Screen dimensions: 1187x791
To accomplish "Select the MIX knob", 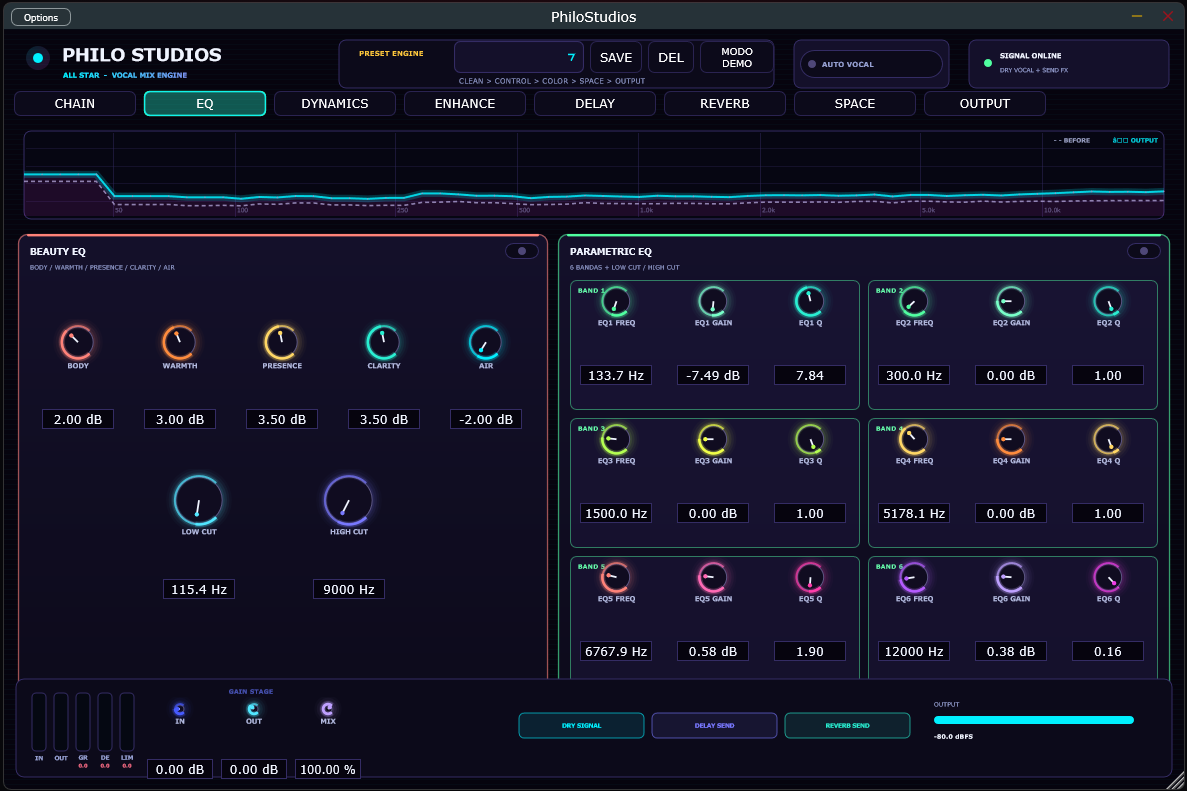I will 327,709.
